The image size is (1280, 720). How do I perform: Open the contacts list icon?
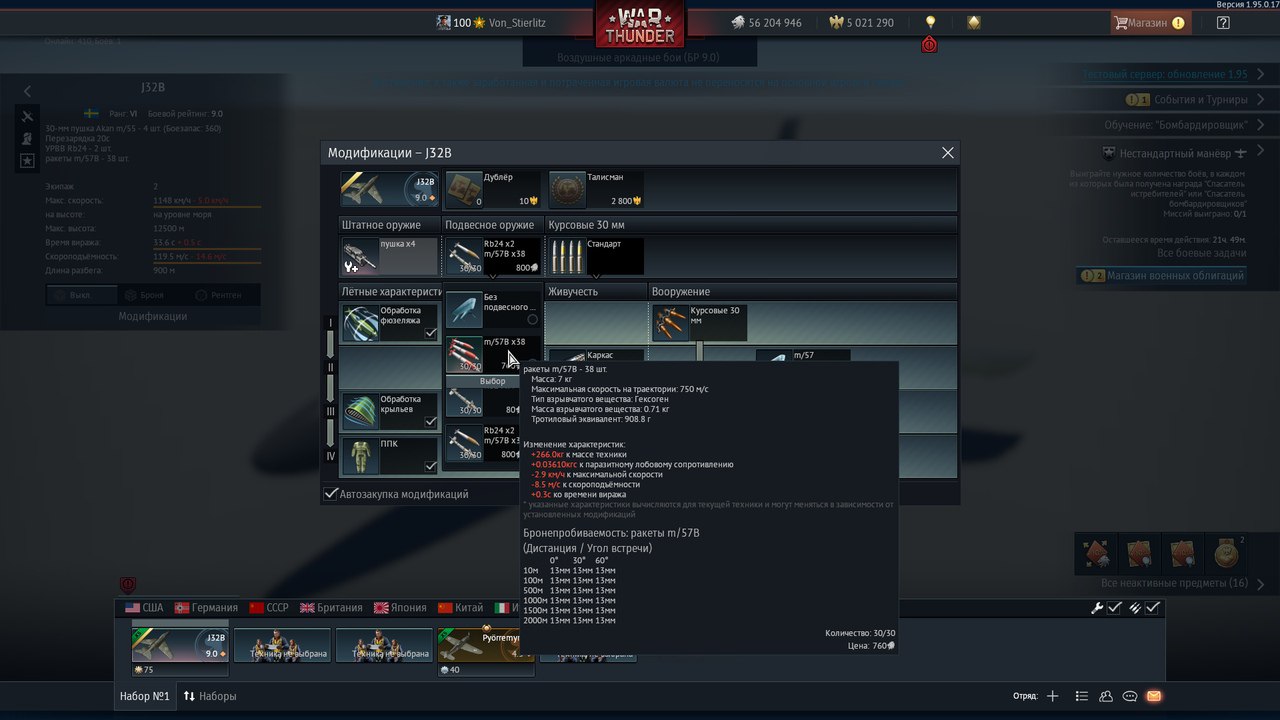coord(1081,696)
